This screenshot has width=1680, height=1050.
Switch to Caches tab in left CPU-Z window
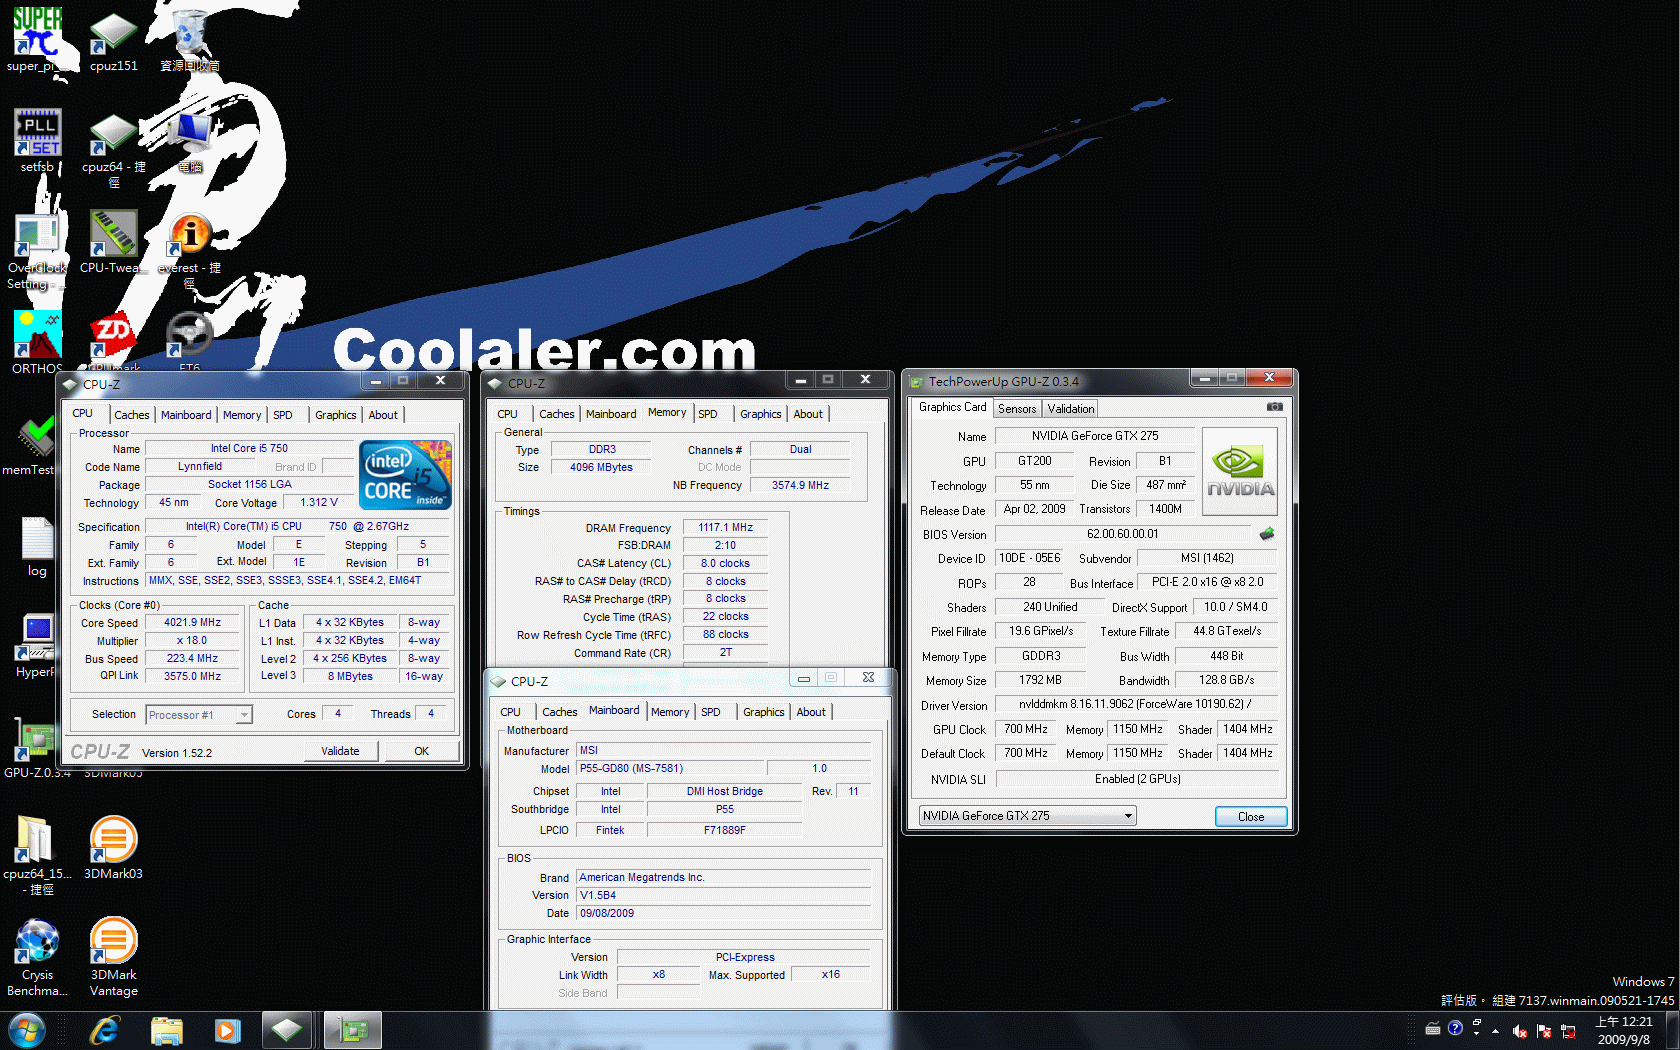coord(131,415)
